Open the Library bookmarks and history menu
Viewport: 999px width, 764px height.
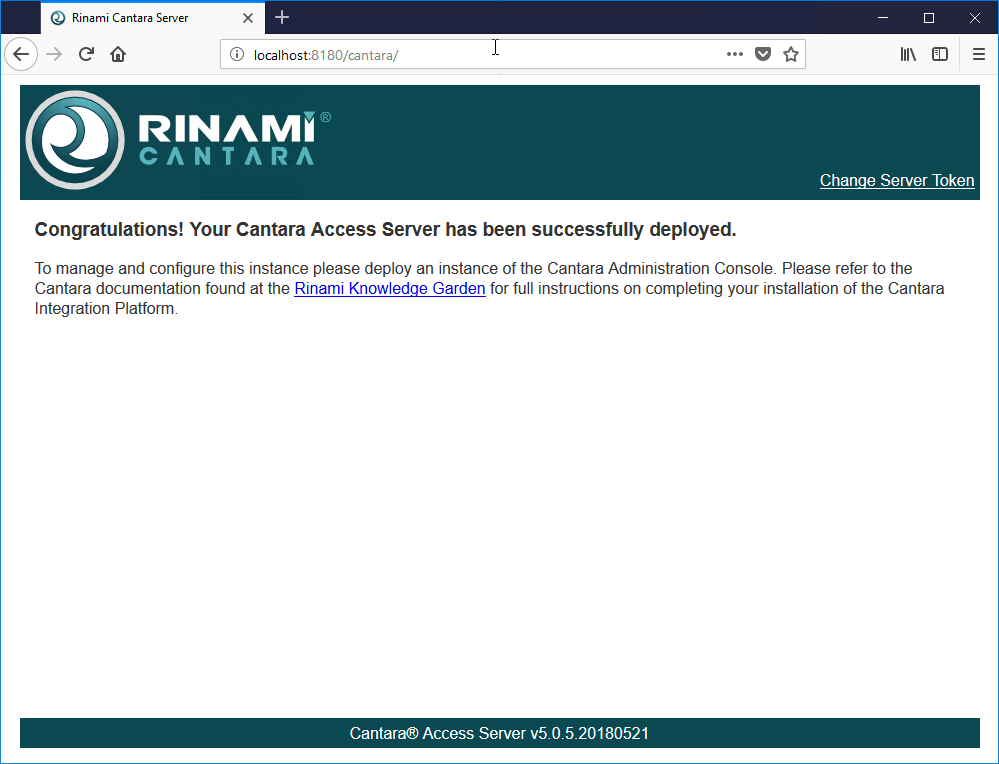coord(908,54)
